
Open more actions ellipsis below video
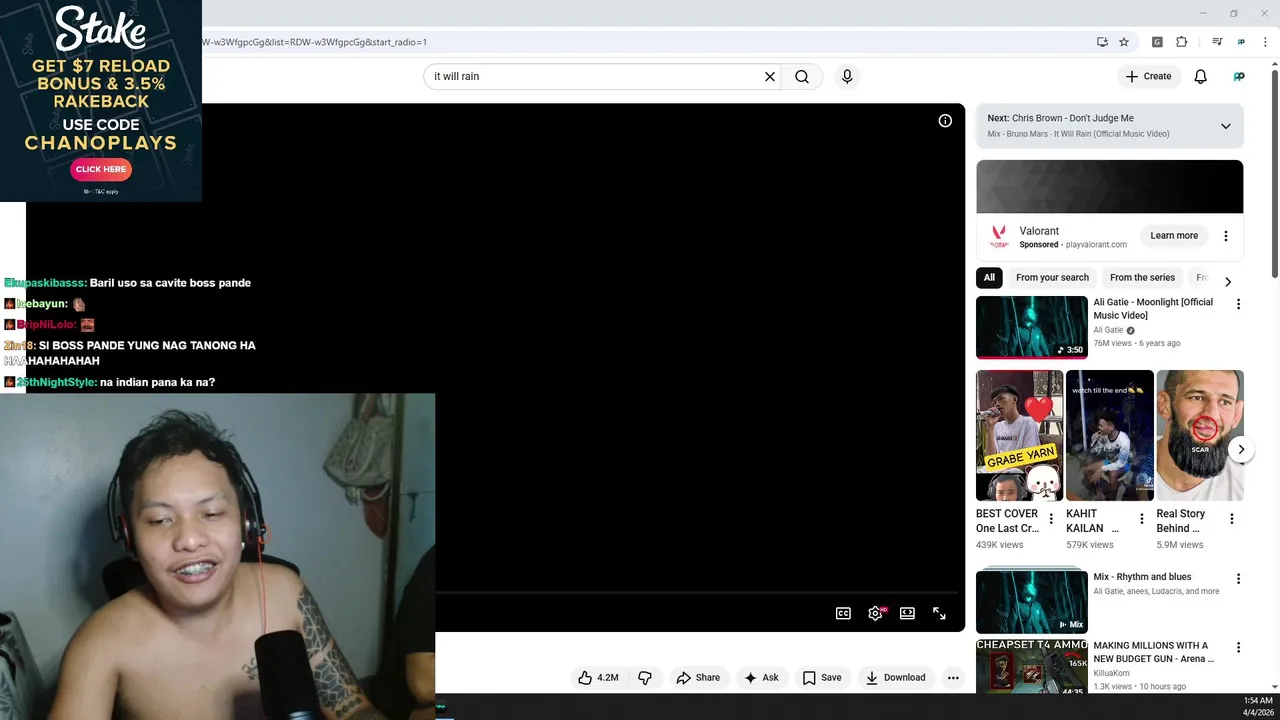coord(953,677)
